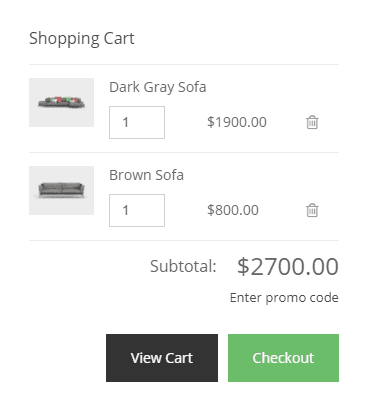Follow the Brown Sofa name link
Viewport: 367px width, 409px height.
click(146, 175)
